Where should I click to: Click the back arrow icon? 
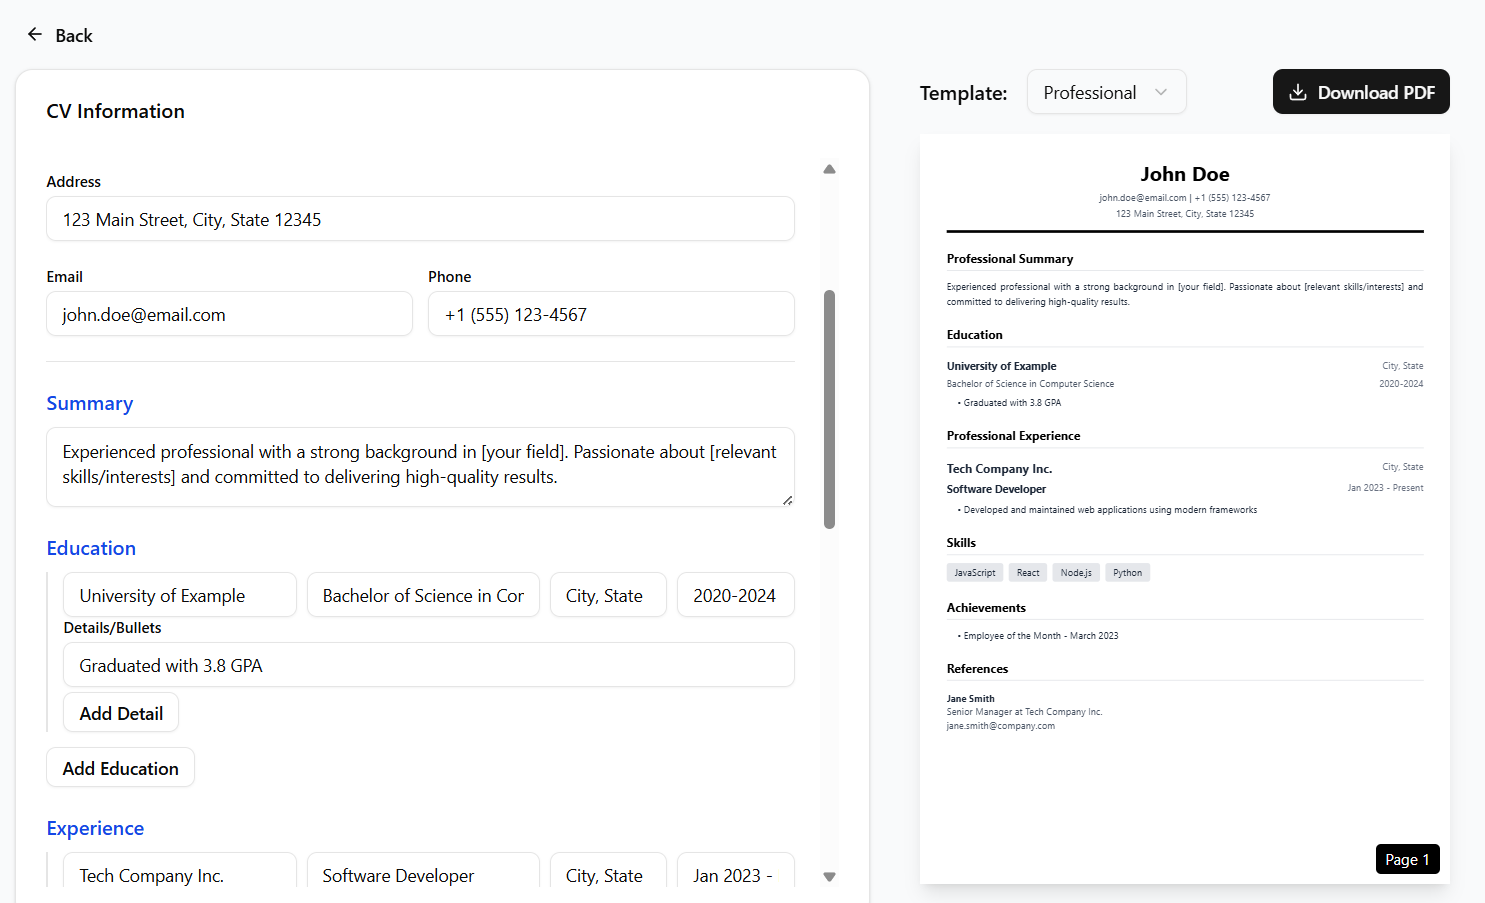[x=35, y=35]
